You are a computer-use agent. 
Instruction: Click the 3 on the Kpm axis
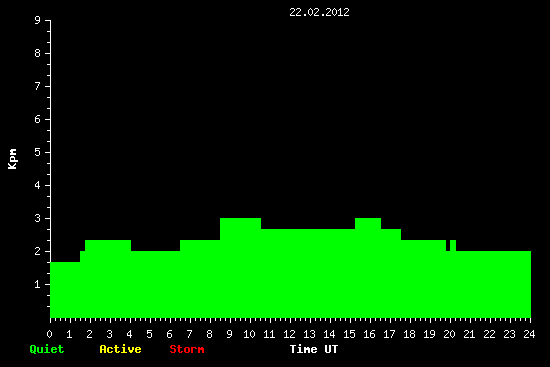click(x=38, y=218)
